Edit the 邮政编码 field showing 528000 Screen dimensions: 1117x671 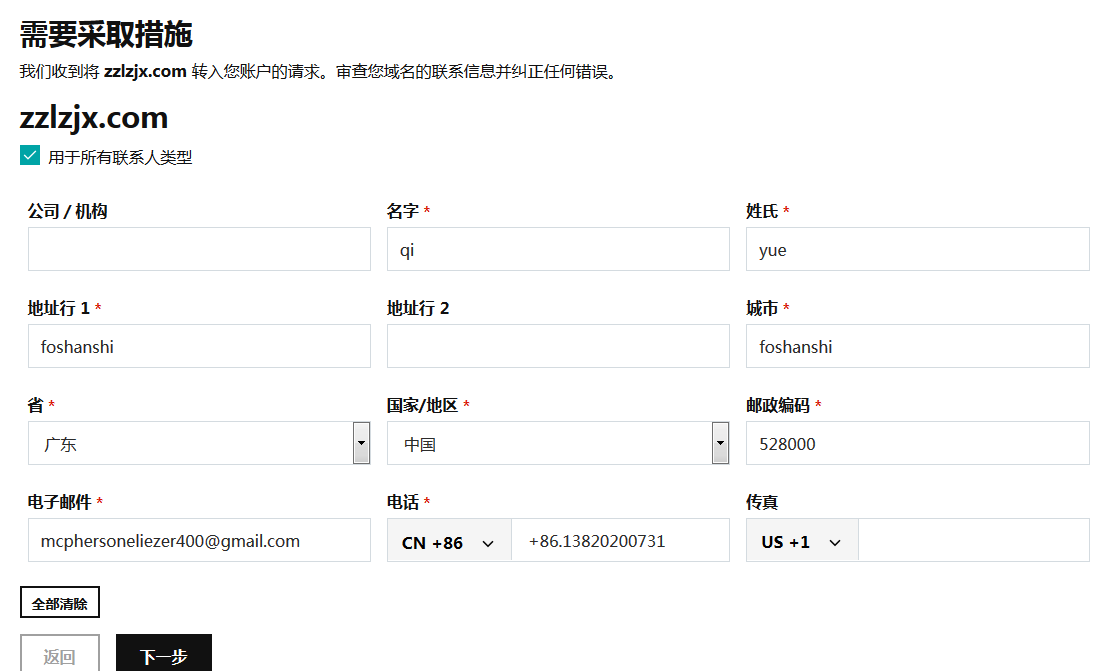[x=917, y=443]
